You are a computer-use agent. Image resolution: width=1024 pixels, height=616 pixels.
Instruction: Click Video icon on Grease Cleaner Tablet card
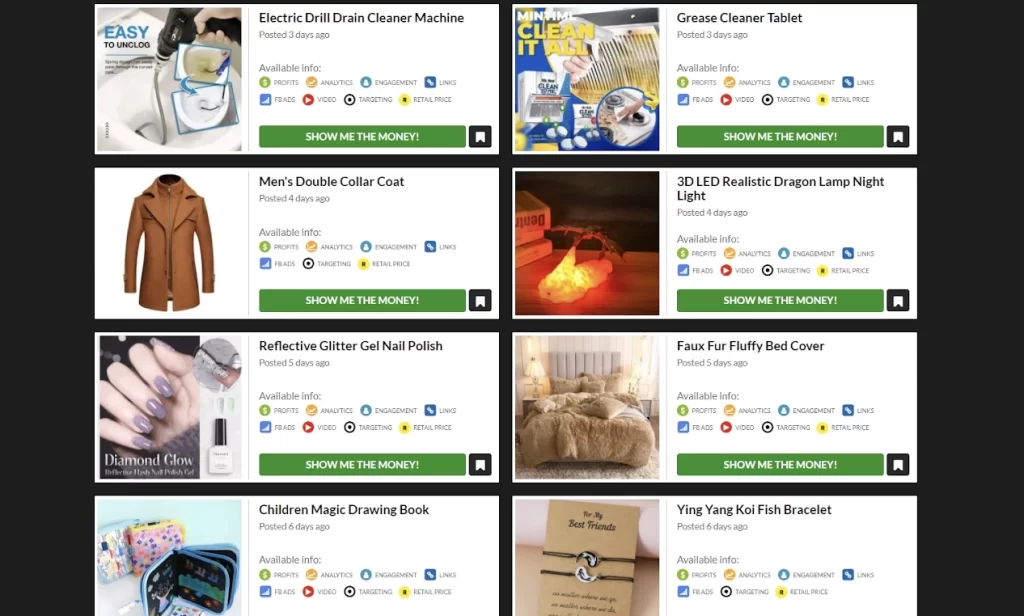726,99
